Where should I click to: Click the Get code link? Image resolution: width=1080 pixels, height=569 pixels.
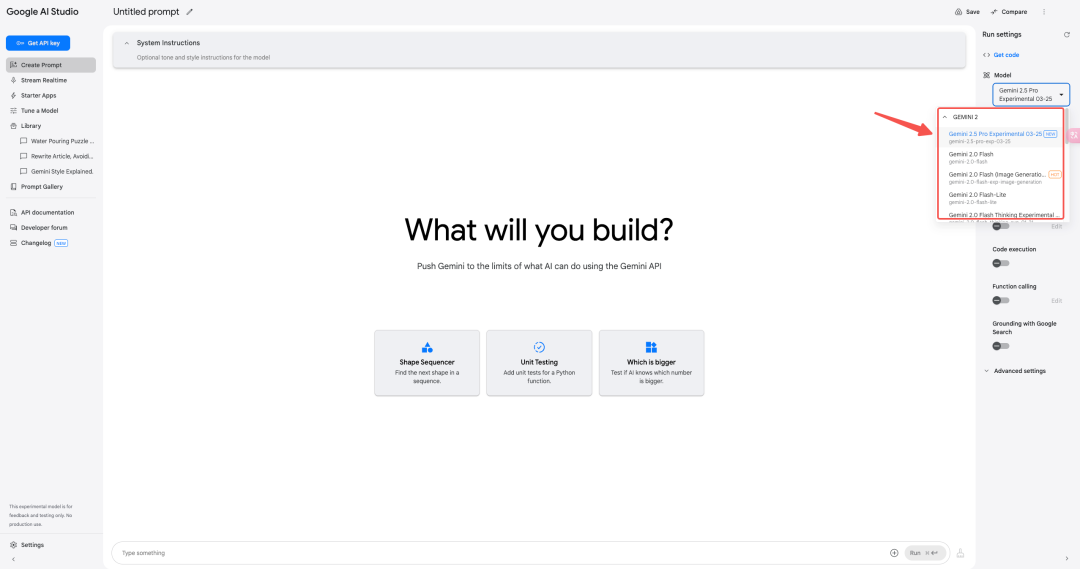1006,55
